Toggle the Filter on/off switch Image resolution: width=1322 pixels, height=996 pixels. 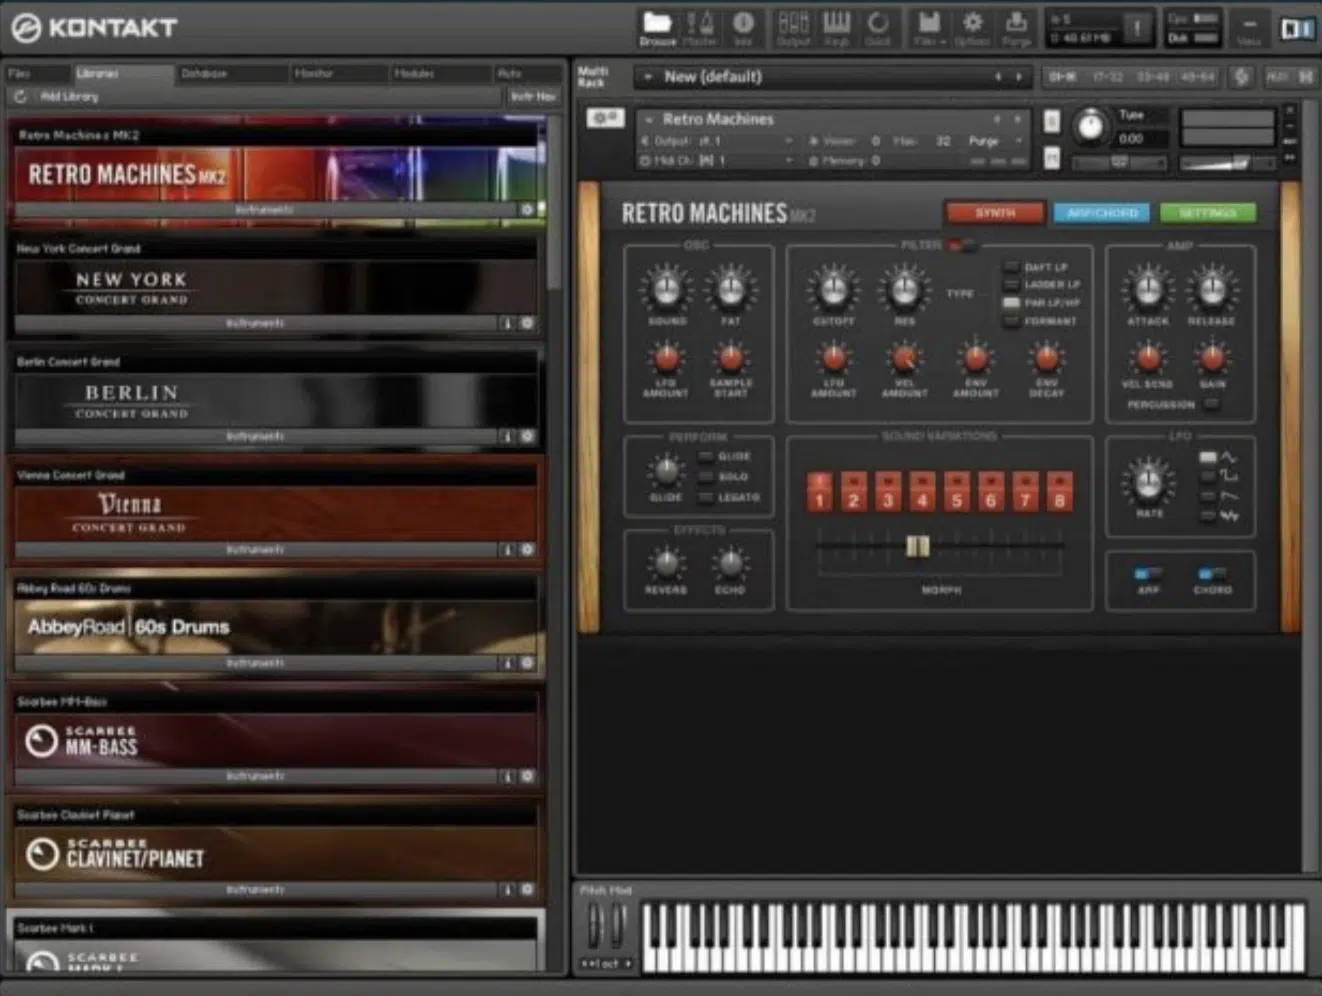(x=960, y=245)
